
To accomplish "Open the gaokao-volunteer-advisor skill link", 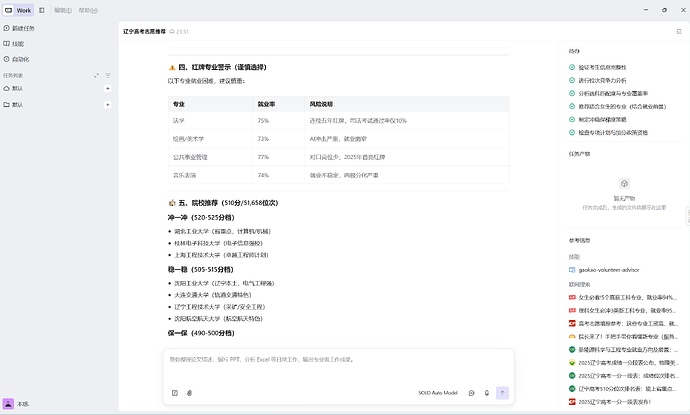I will click(x=604, y=270).
